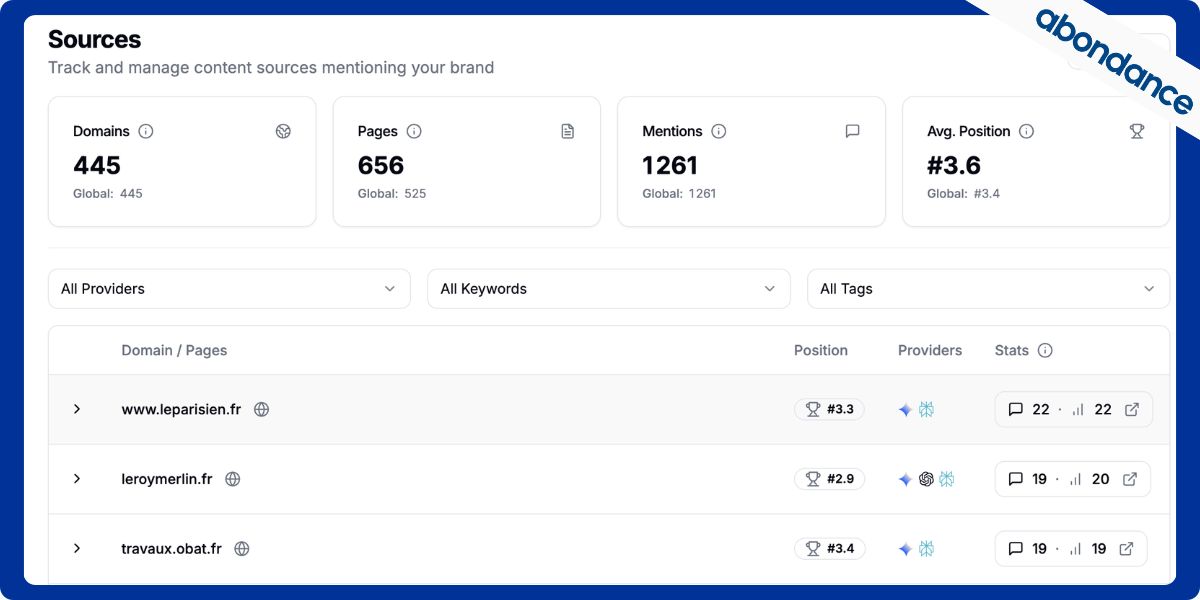Click the ChatGPT provider icon in leroymerlin row
Image resolution: width=1200 pixels, height=600 pixels.
[x=926, y=479]
